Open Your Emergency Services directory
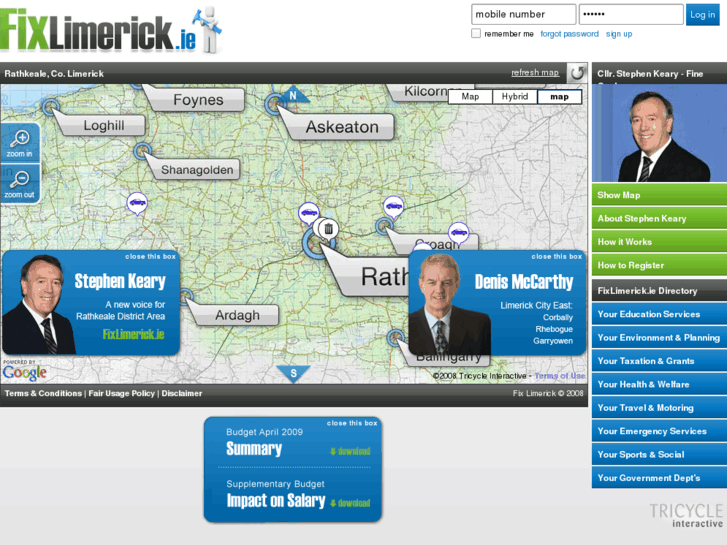 click(659, 431)
